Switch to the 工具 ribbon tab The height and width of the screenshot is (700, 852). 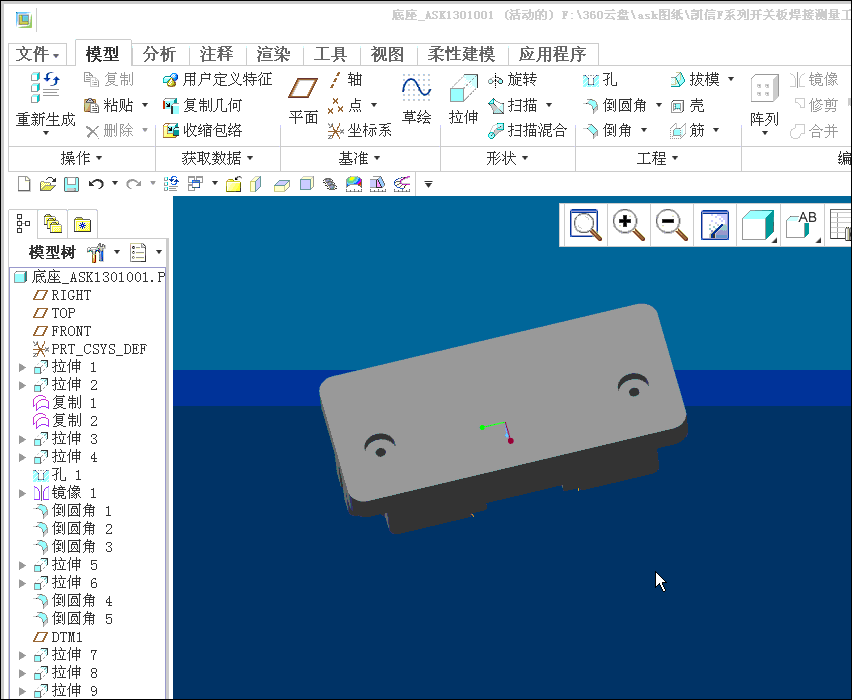(330, 54)
